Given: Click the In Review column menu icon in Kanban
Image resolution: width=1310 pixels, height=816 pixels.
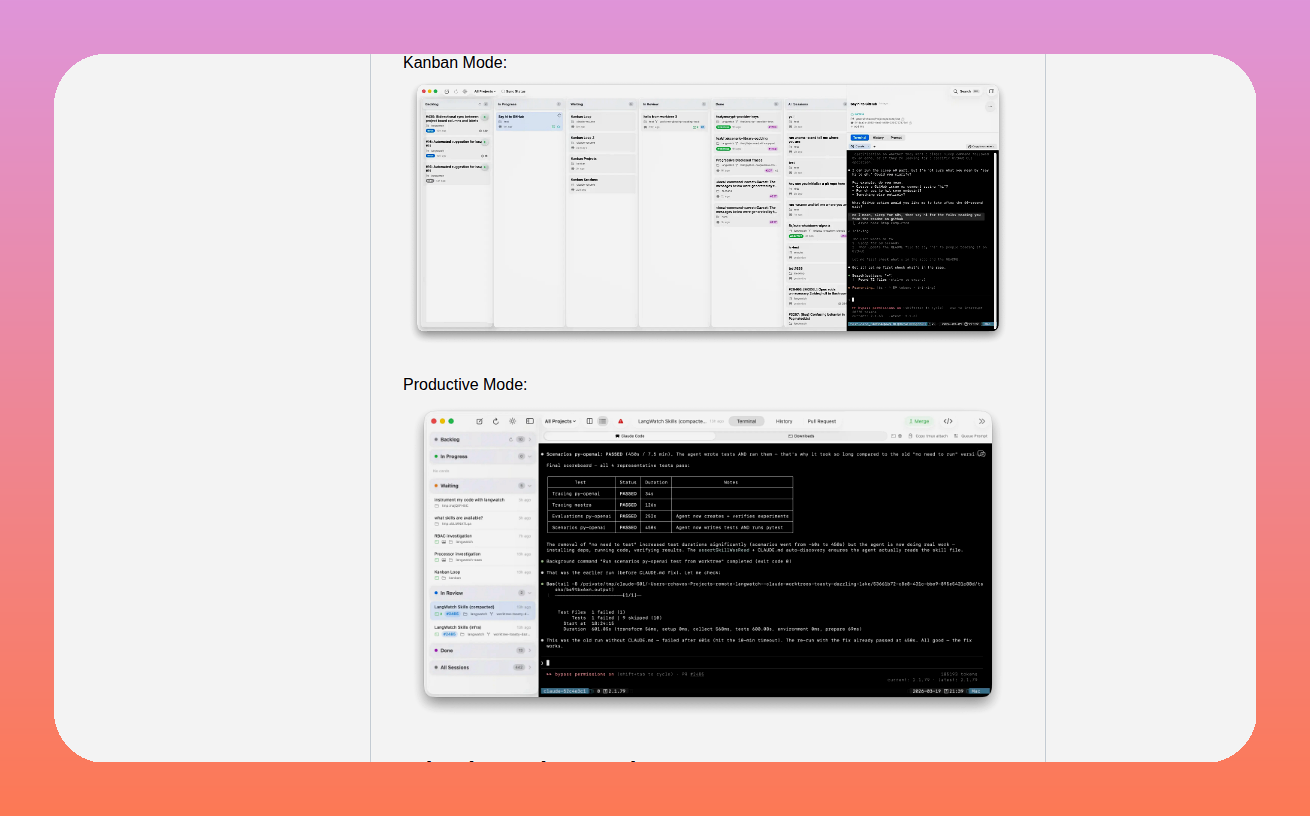Looking at the screenshot, I should pos(702,103).
